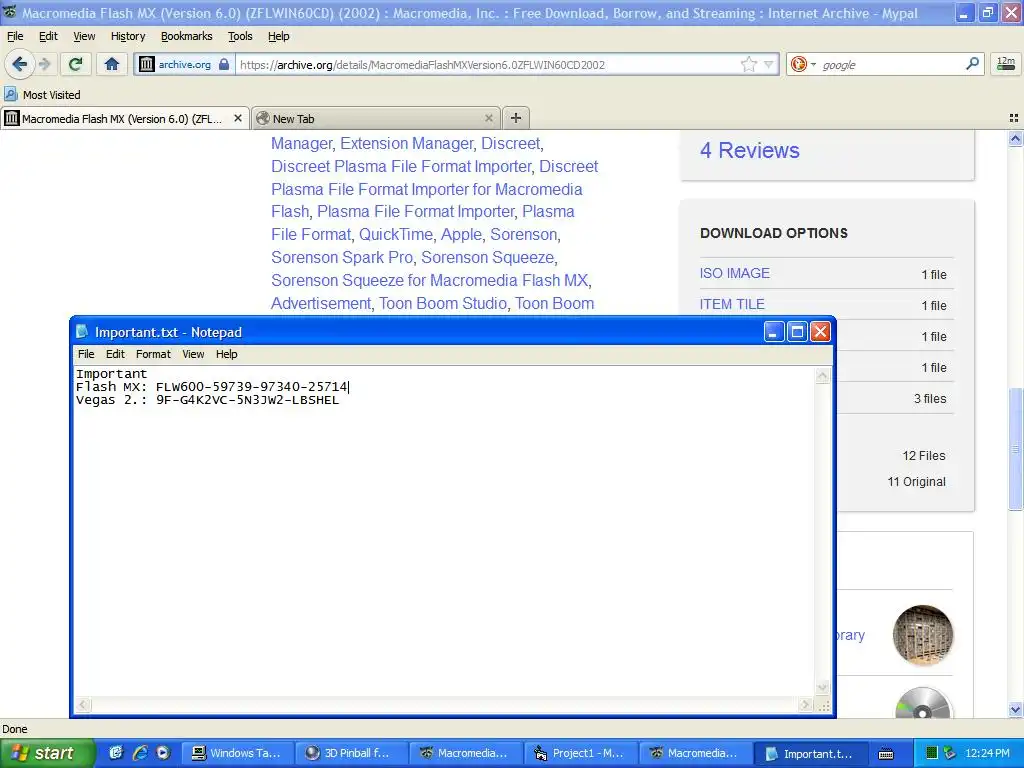1024x768 pixels.
Task: Click the Vegas 2 serial line
Action: (x=208, y=400)
